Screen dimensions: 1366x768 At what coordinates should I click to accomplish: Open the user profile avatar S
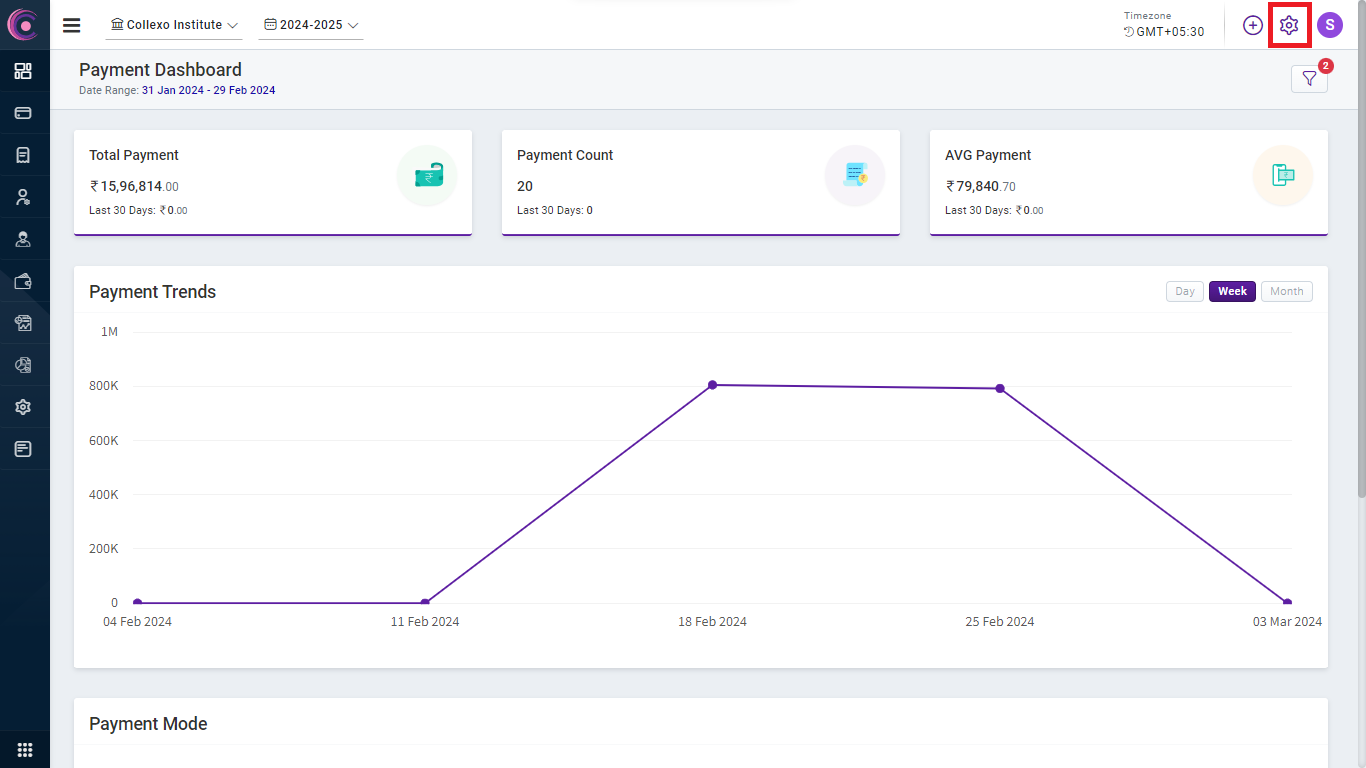[1329, 25]
